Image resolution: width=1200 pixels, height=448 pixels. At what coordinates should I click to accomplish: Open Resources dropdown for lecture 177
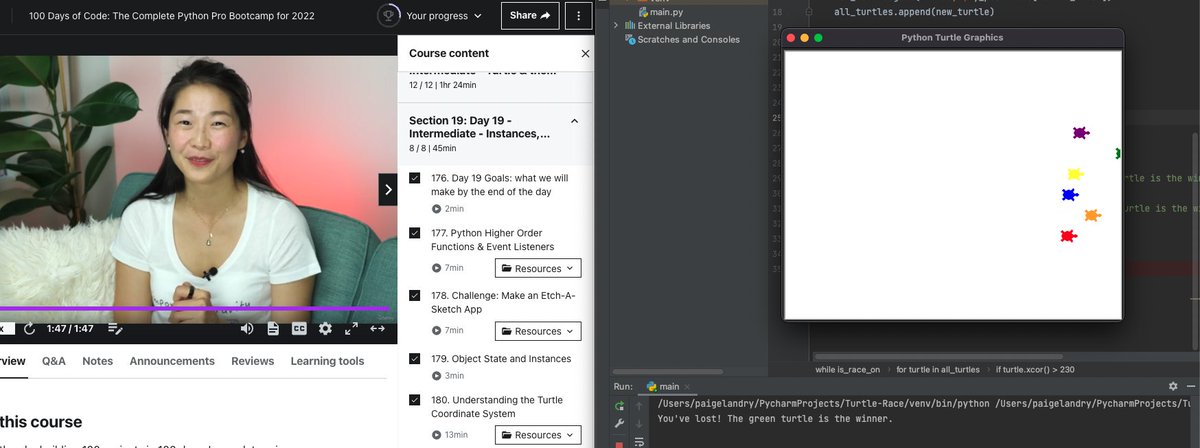click(x=538, y=268)
